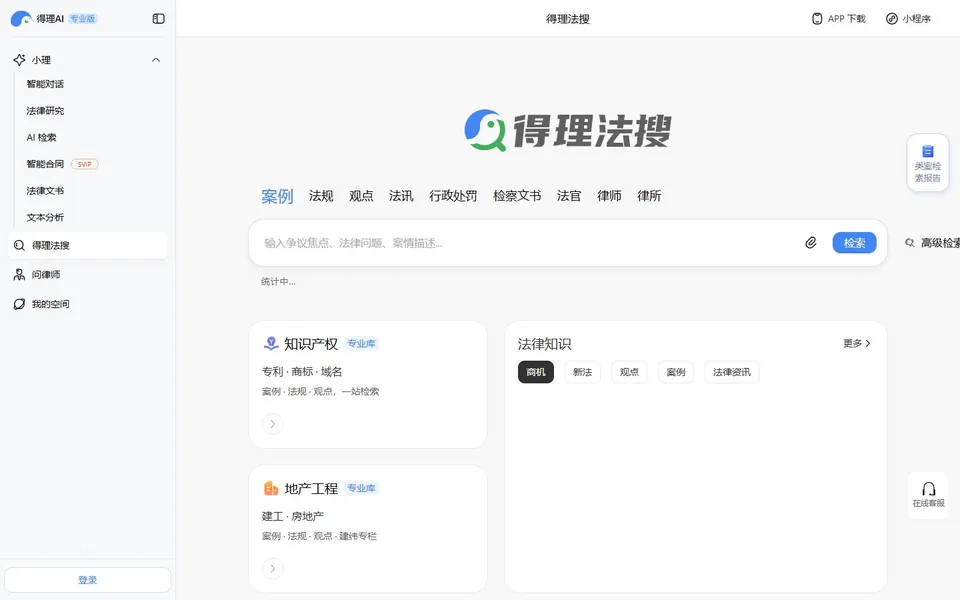
Task: Click 专业库 badge on 知识产权 card
Action: click(x=361, y=343)
